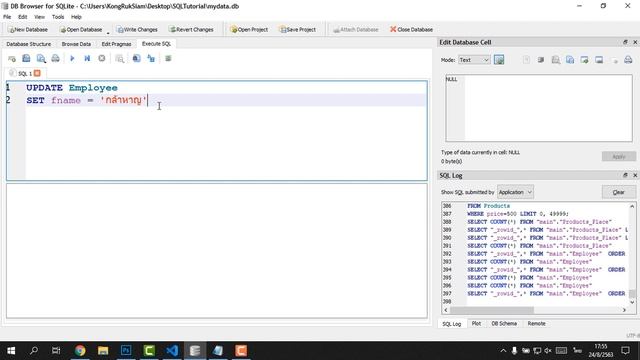Click in the Edit Cell NULL text area
640x360 pixels.
(x=539, y=108)
